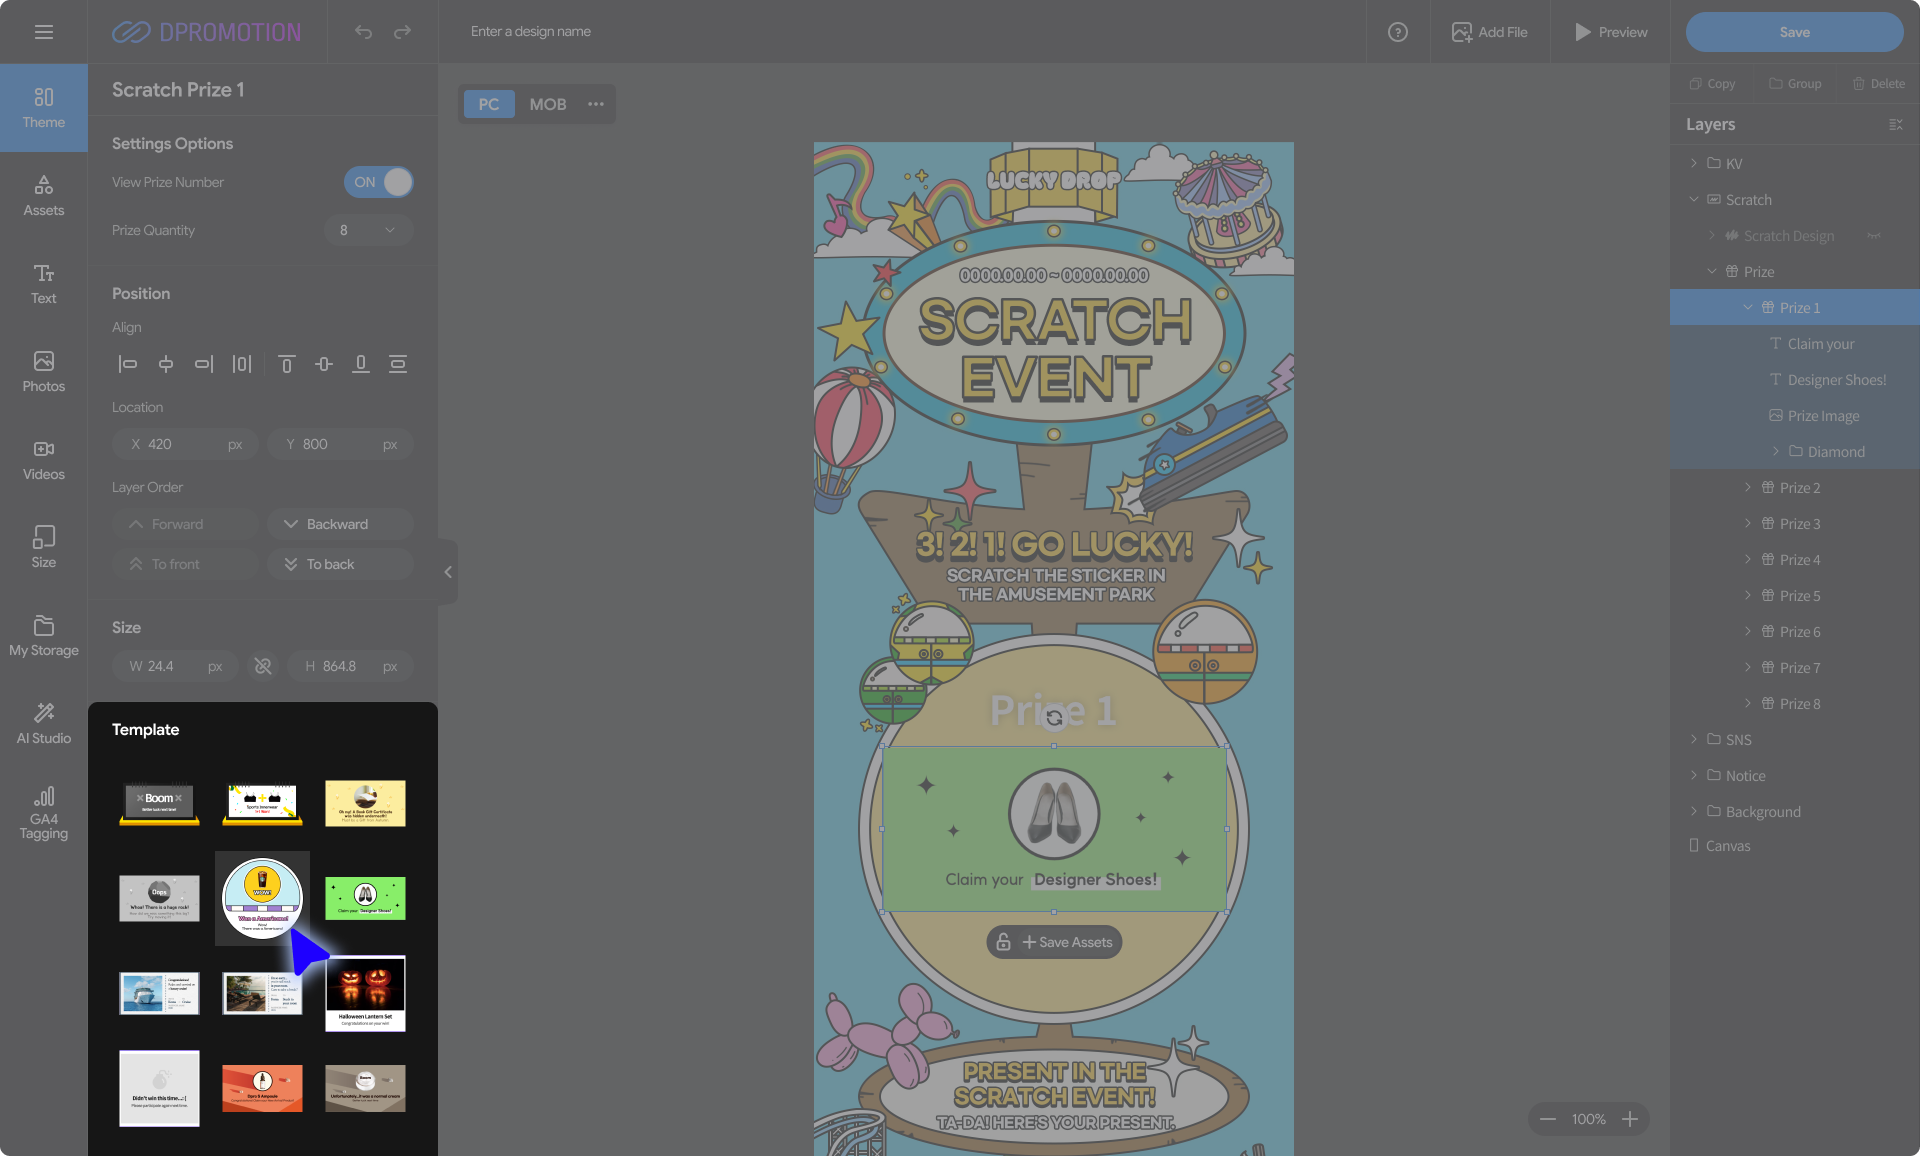Open the help question mark icon

pyautogui.click(x=1397, y=32)
